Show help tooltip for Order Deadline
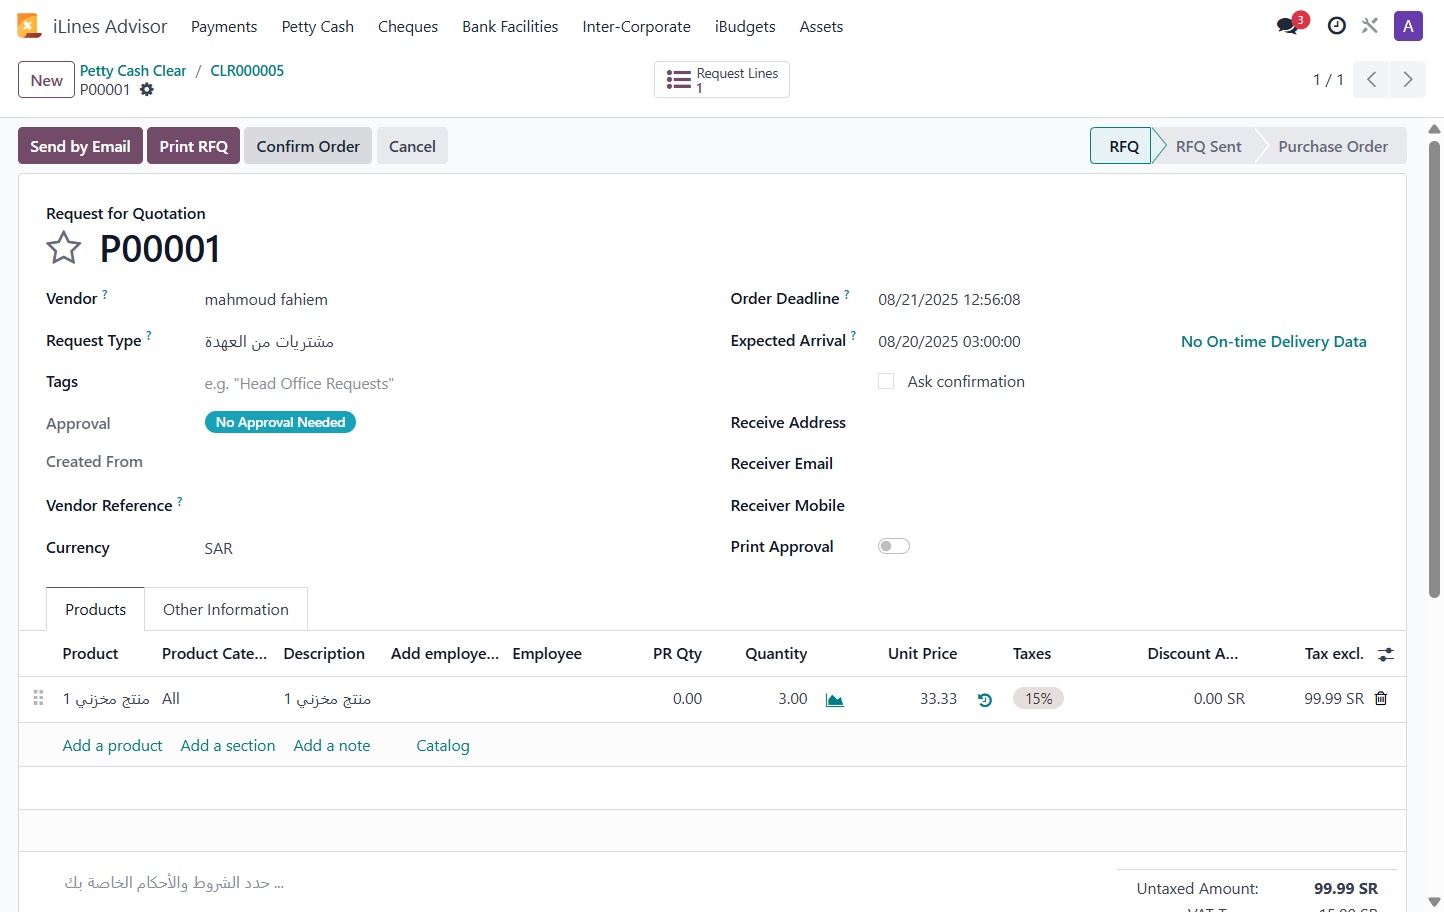 pyautogui.click(x=847, y=294)
